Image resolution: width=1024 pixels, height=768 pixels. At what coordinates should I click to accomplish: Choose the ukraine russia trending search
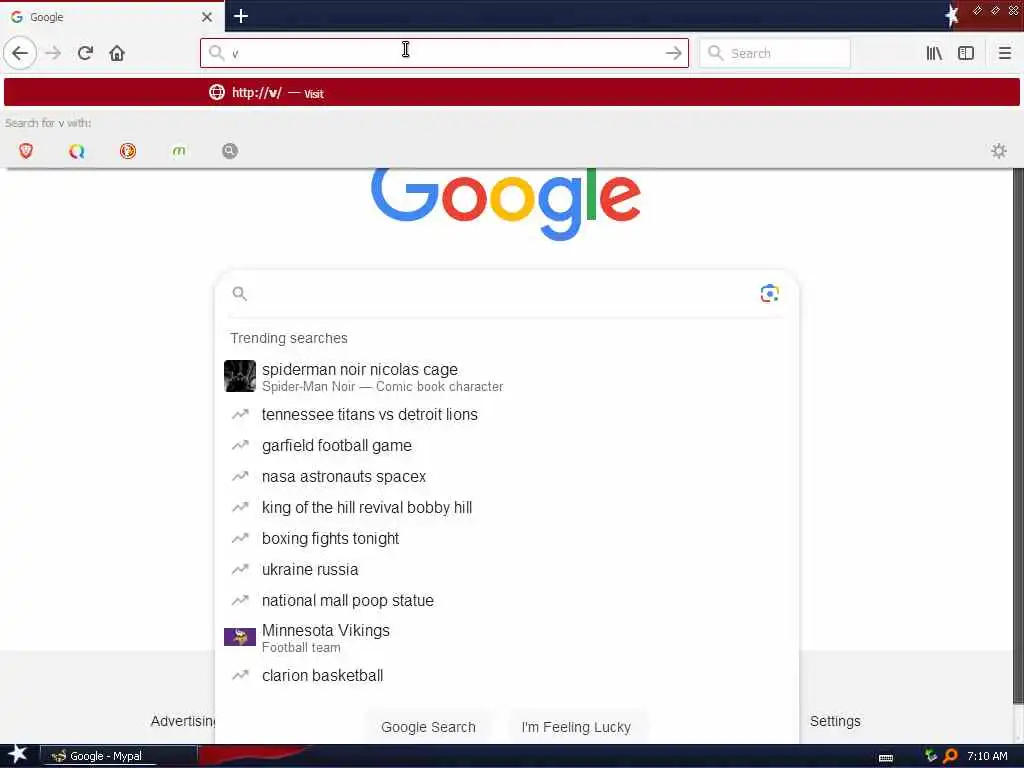[506, 569]
